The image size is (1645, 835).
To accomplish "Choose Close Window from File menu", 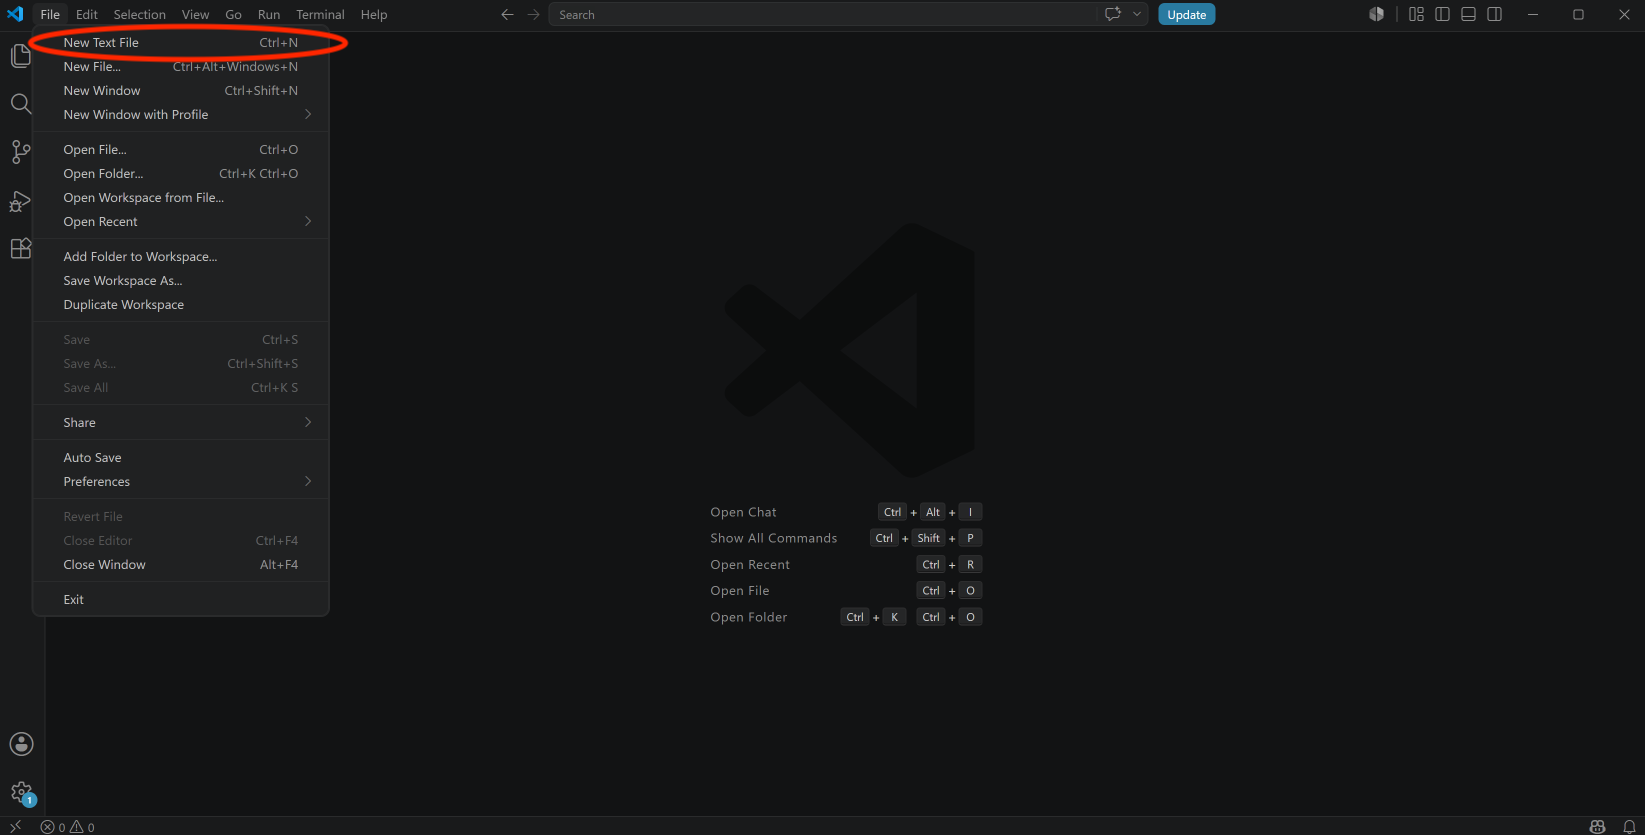I will (181, 565).
